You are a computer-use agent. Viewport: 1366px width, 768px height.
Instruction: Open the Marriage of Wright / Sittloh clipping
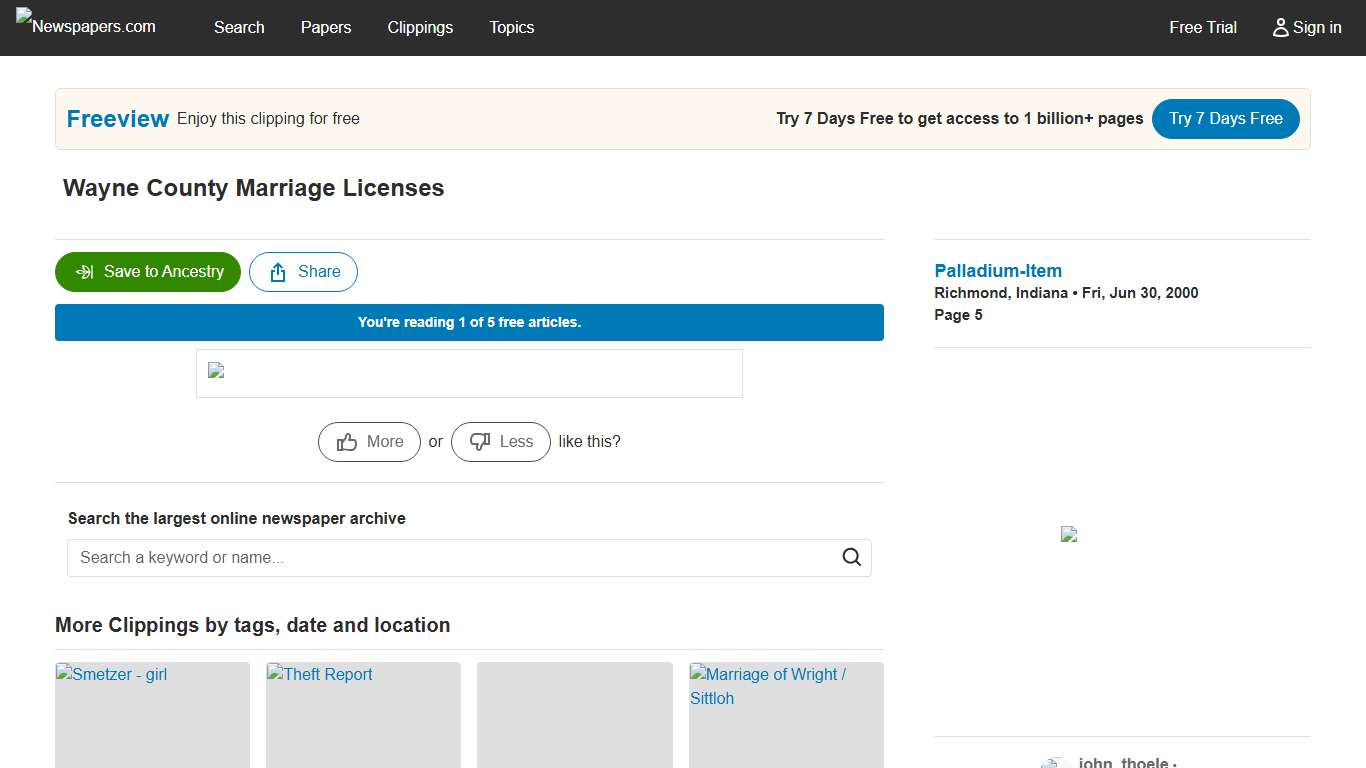(x=786, y=714)
